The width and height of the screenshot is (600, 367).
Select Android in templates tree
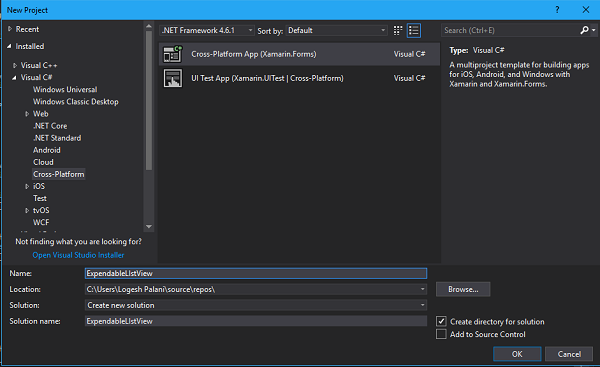(x=47, y=150)
